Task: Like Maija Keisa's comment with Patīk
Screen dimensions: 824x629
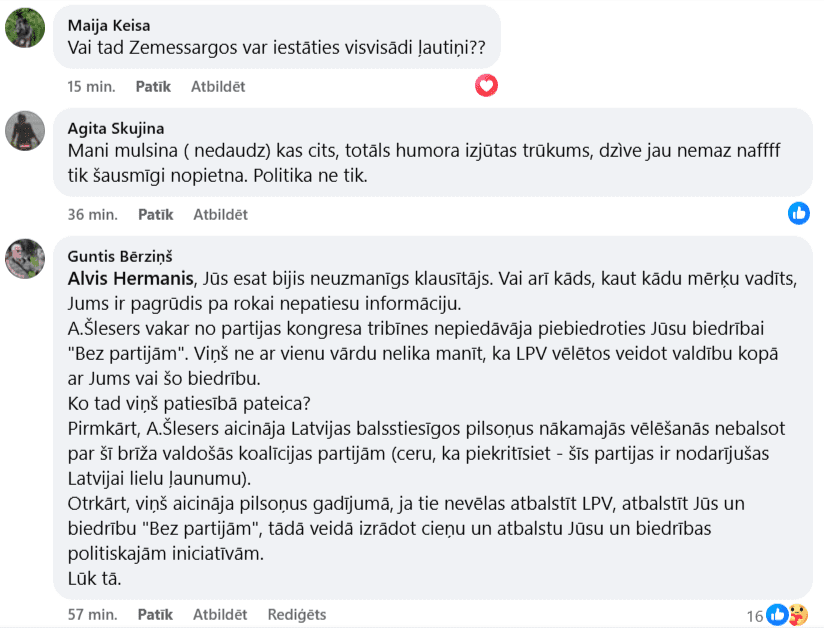Action: 153,87
